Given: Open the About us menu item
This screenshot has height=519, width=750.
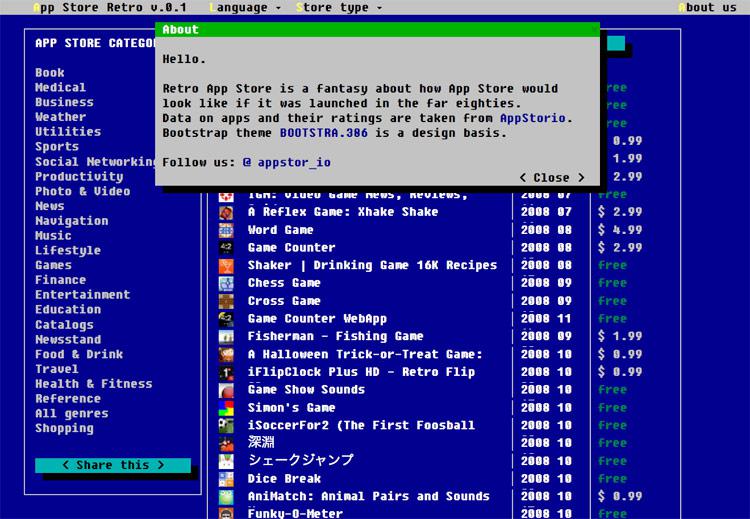Looking at the screenshot, I should [x=708, y=7].
